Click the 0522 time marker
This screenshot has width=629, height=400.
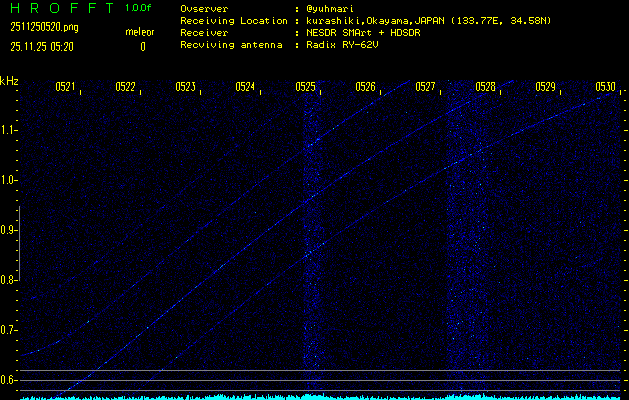(x=125, y=87)
